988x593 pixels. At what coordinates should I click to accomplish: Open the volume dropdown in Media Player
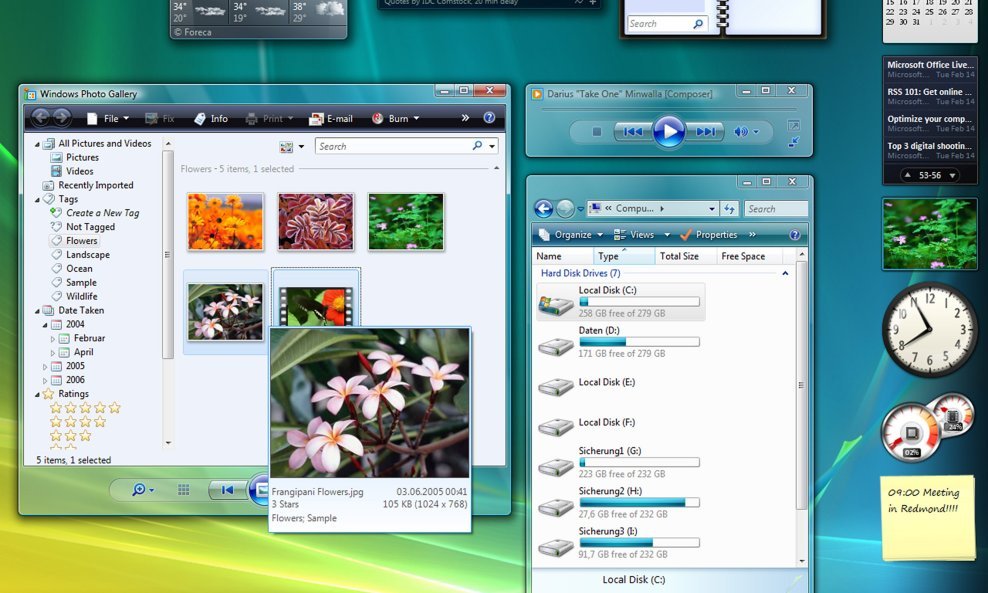coord(756,132)
